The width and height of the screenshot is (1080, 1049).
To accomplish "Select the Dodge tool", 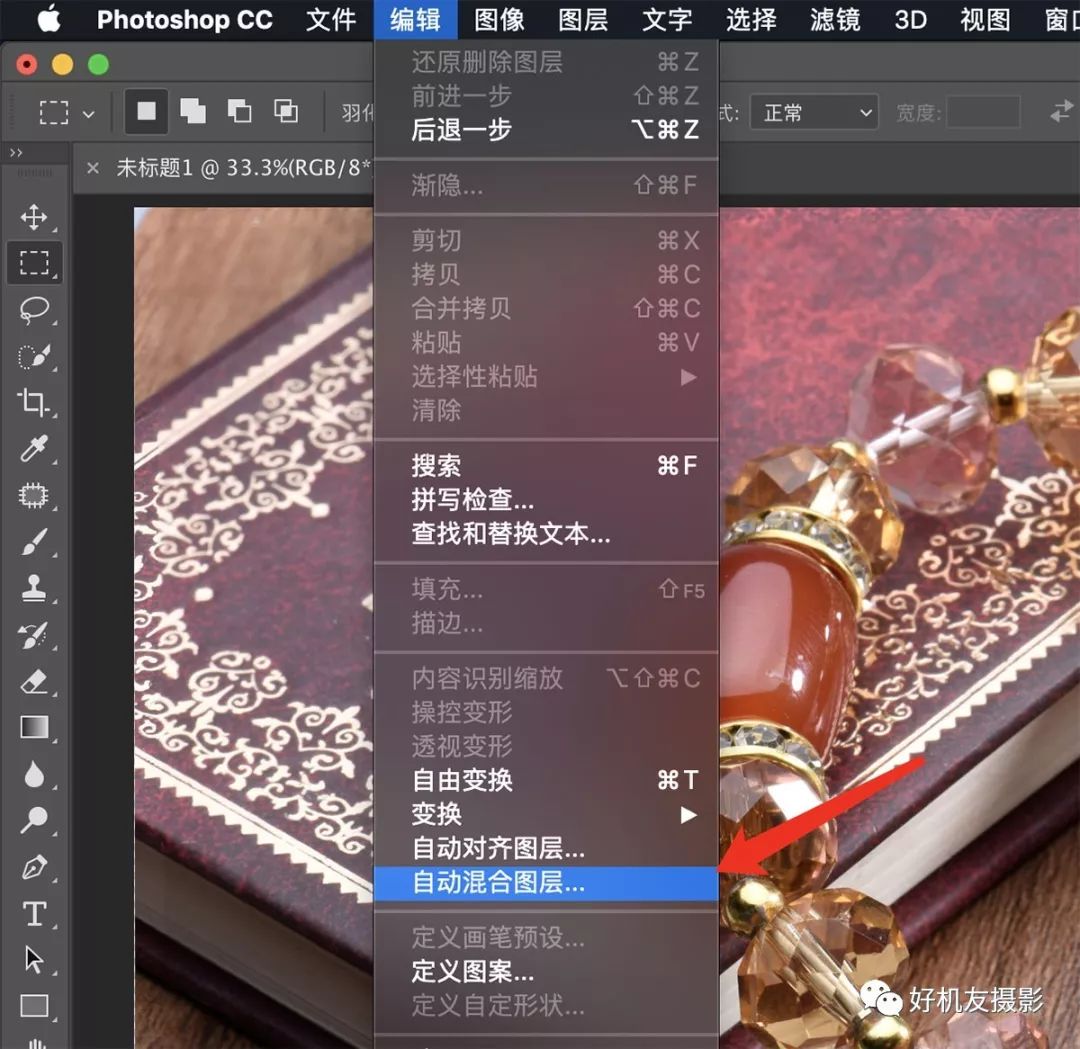I will 34,820.
